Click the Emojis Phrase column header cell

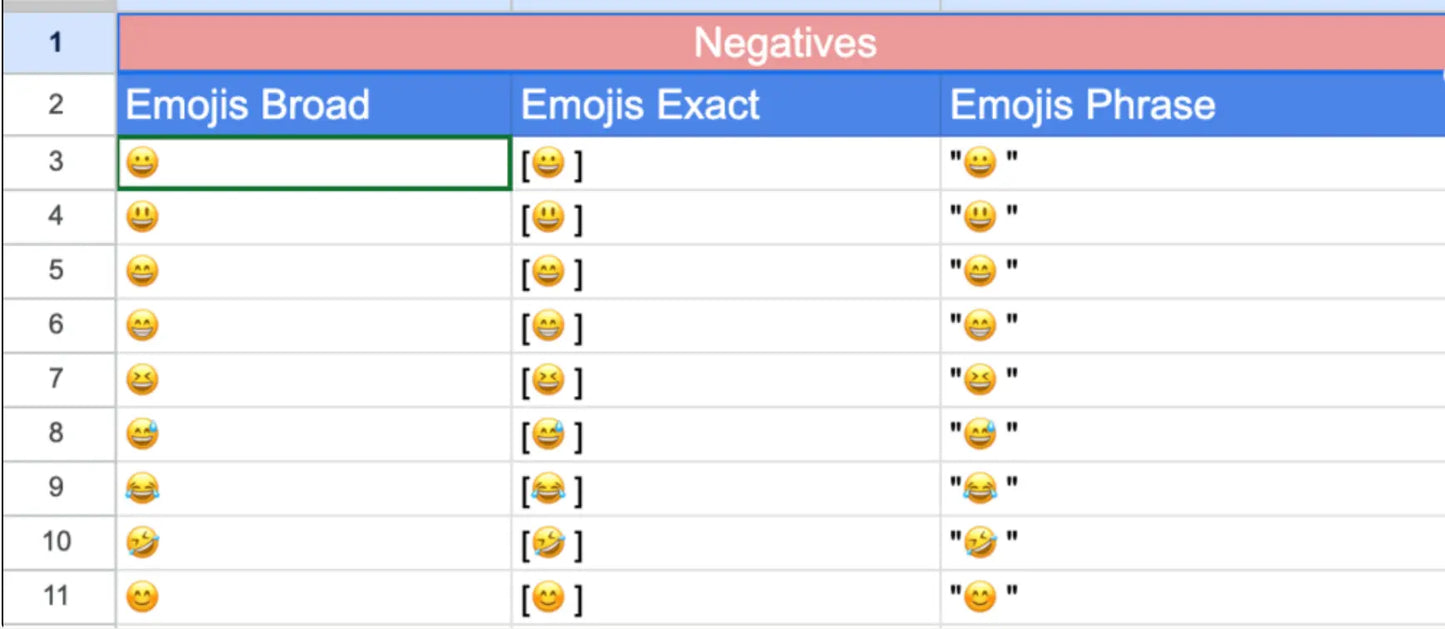coord(1190,105)
